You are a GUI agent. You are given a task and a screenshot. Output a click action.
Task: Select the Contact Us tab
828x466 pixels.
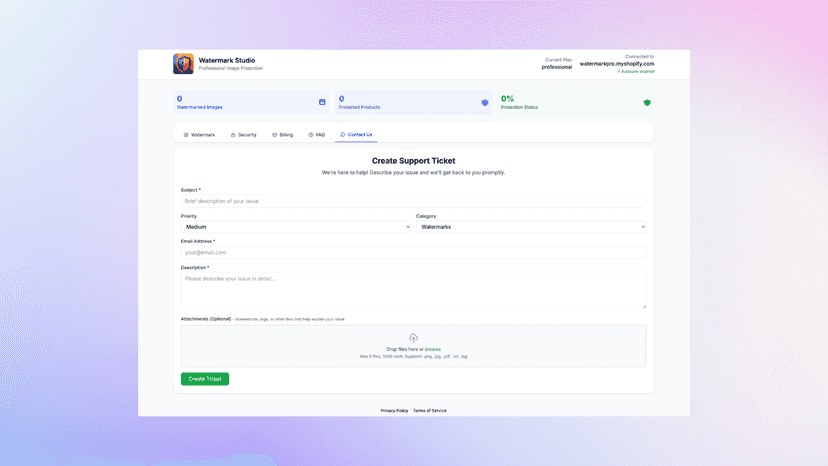click(356, 135)
